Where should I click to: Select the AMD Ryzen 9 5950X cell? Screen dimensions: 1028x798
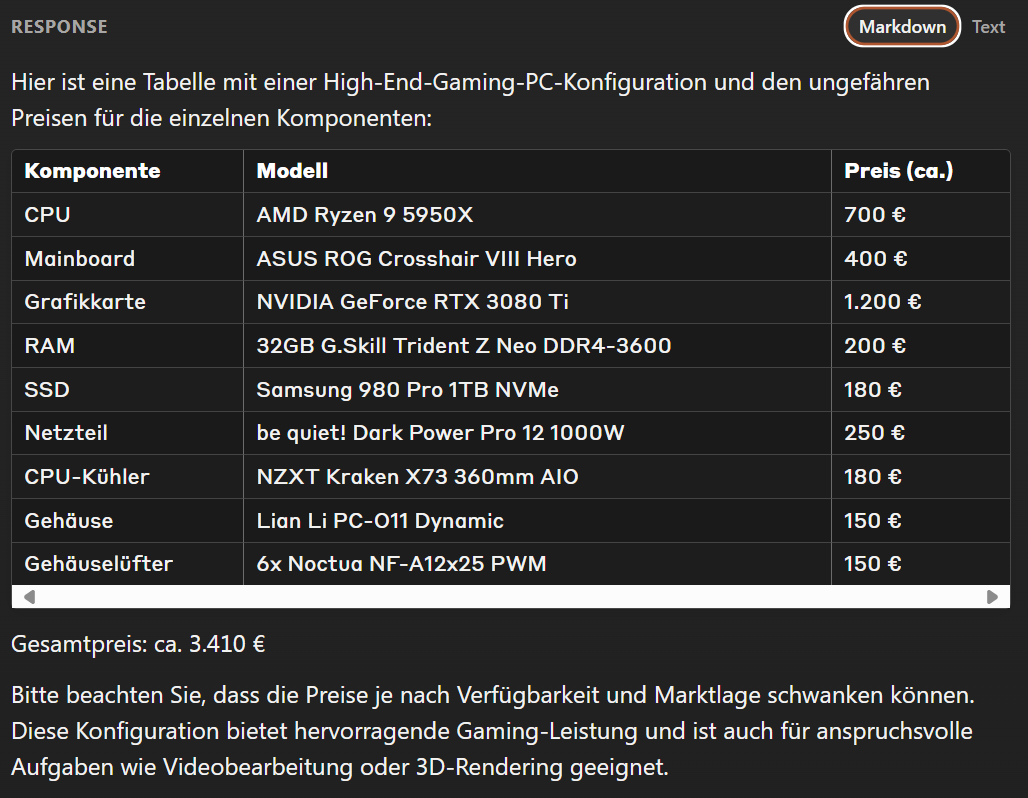point(537,214)
